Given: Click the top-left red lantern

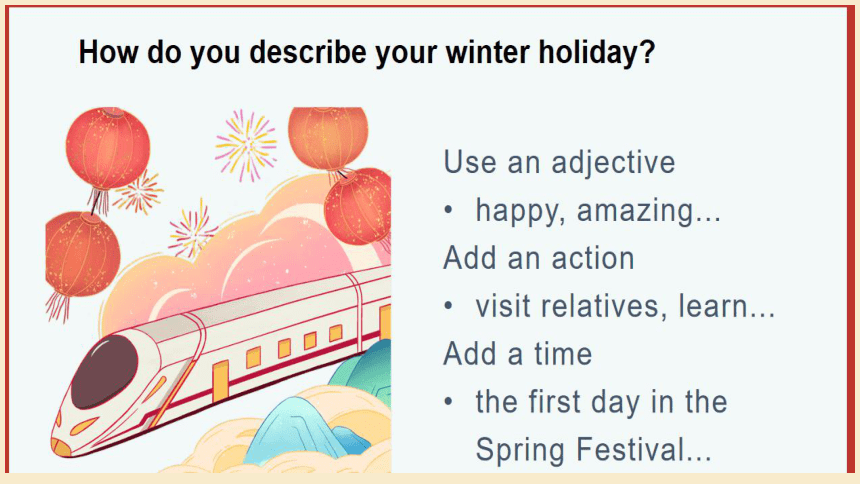Looking at the screenshot, I should (x=108, y=148).
